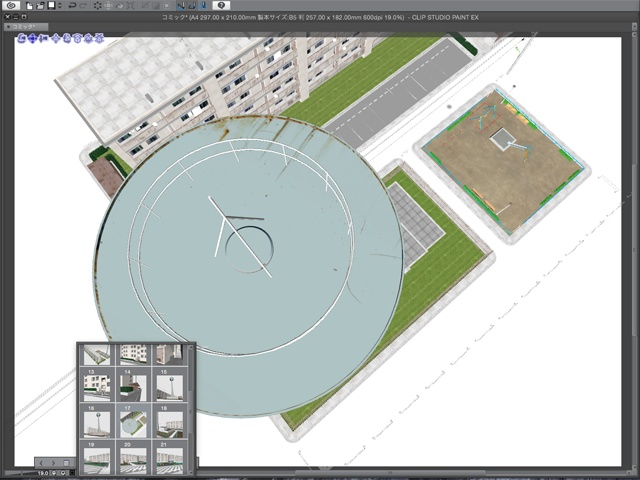Click the playground park 3D model
Image resolution: width=640 pixels, height=480 pixels.
(502, 164)
